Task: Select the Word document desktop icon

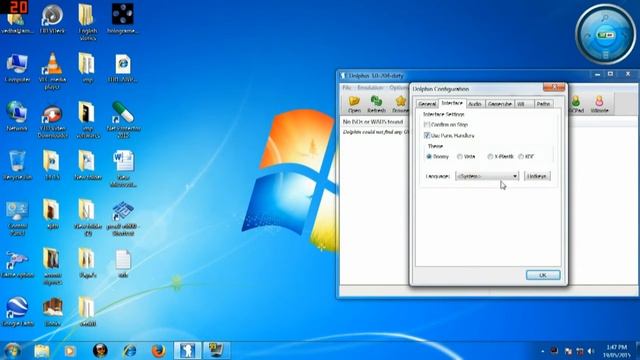Action: 123,169
